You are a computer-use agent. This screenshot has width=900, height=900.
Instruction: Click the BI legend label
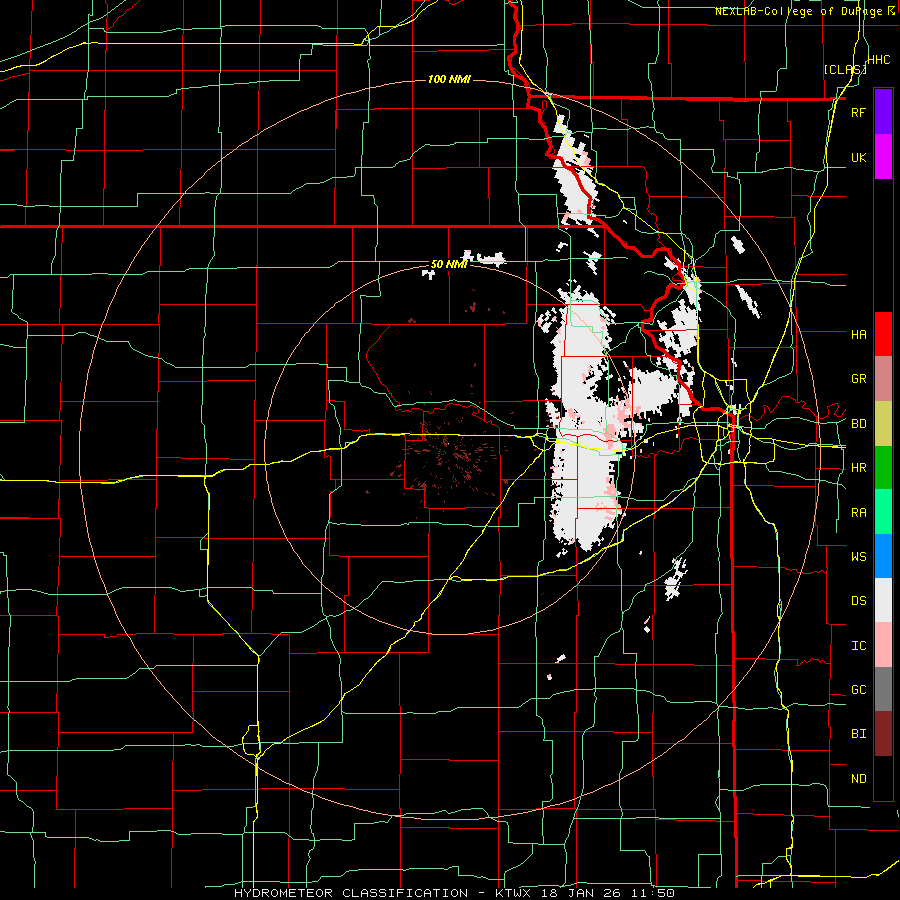pyautogui.click(x=858, y=734)
